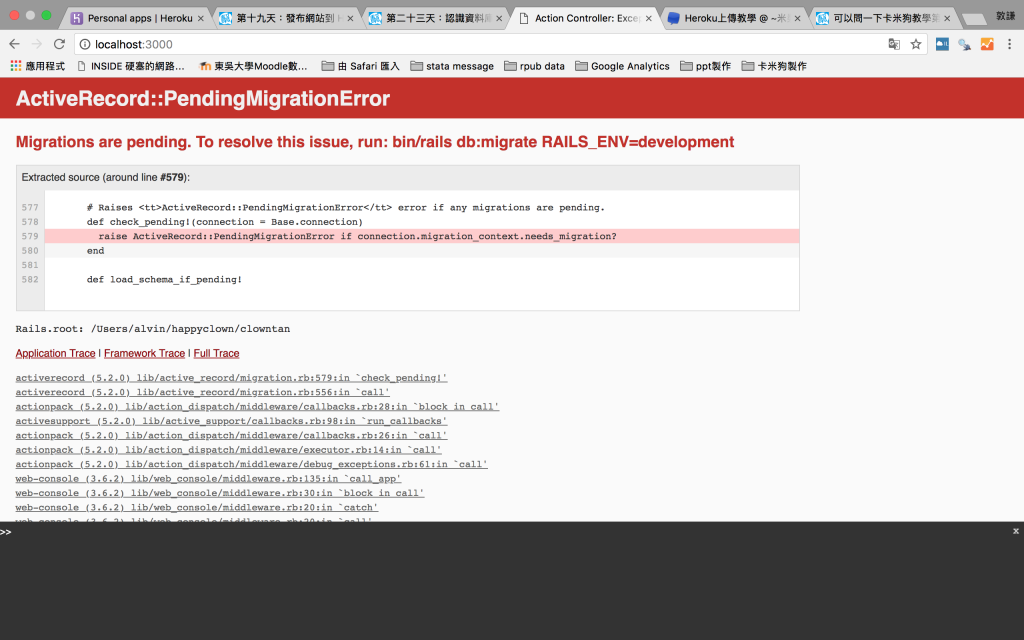This screenshot has height=640, width=1024.
Task: Open INSIDE 硬塞的網路 bookmark
Action: [131, 66]
